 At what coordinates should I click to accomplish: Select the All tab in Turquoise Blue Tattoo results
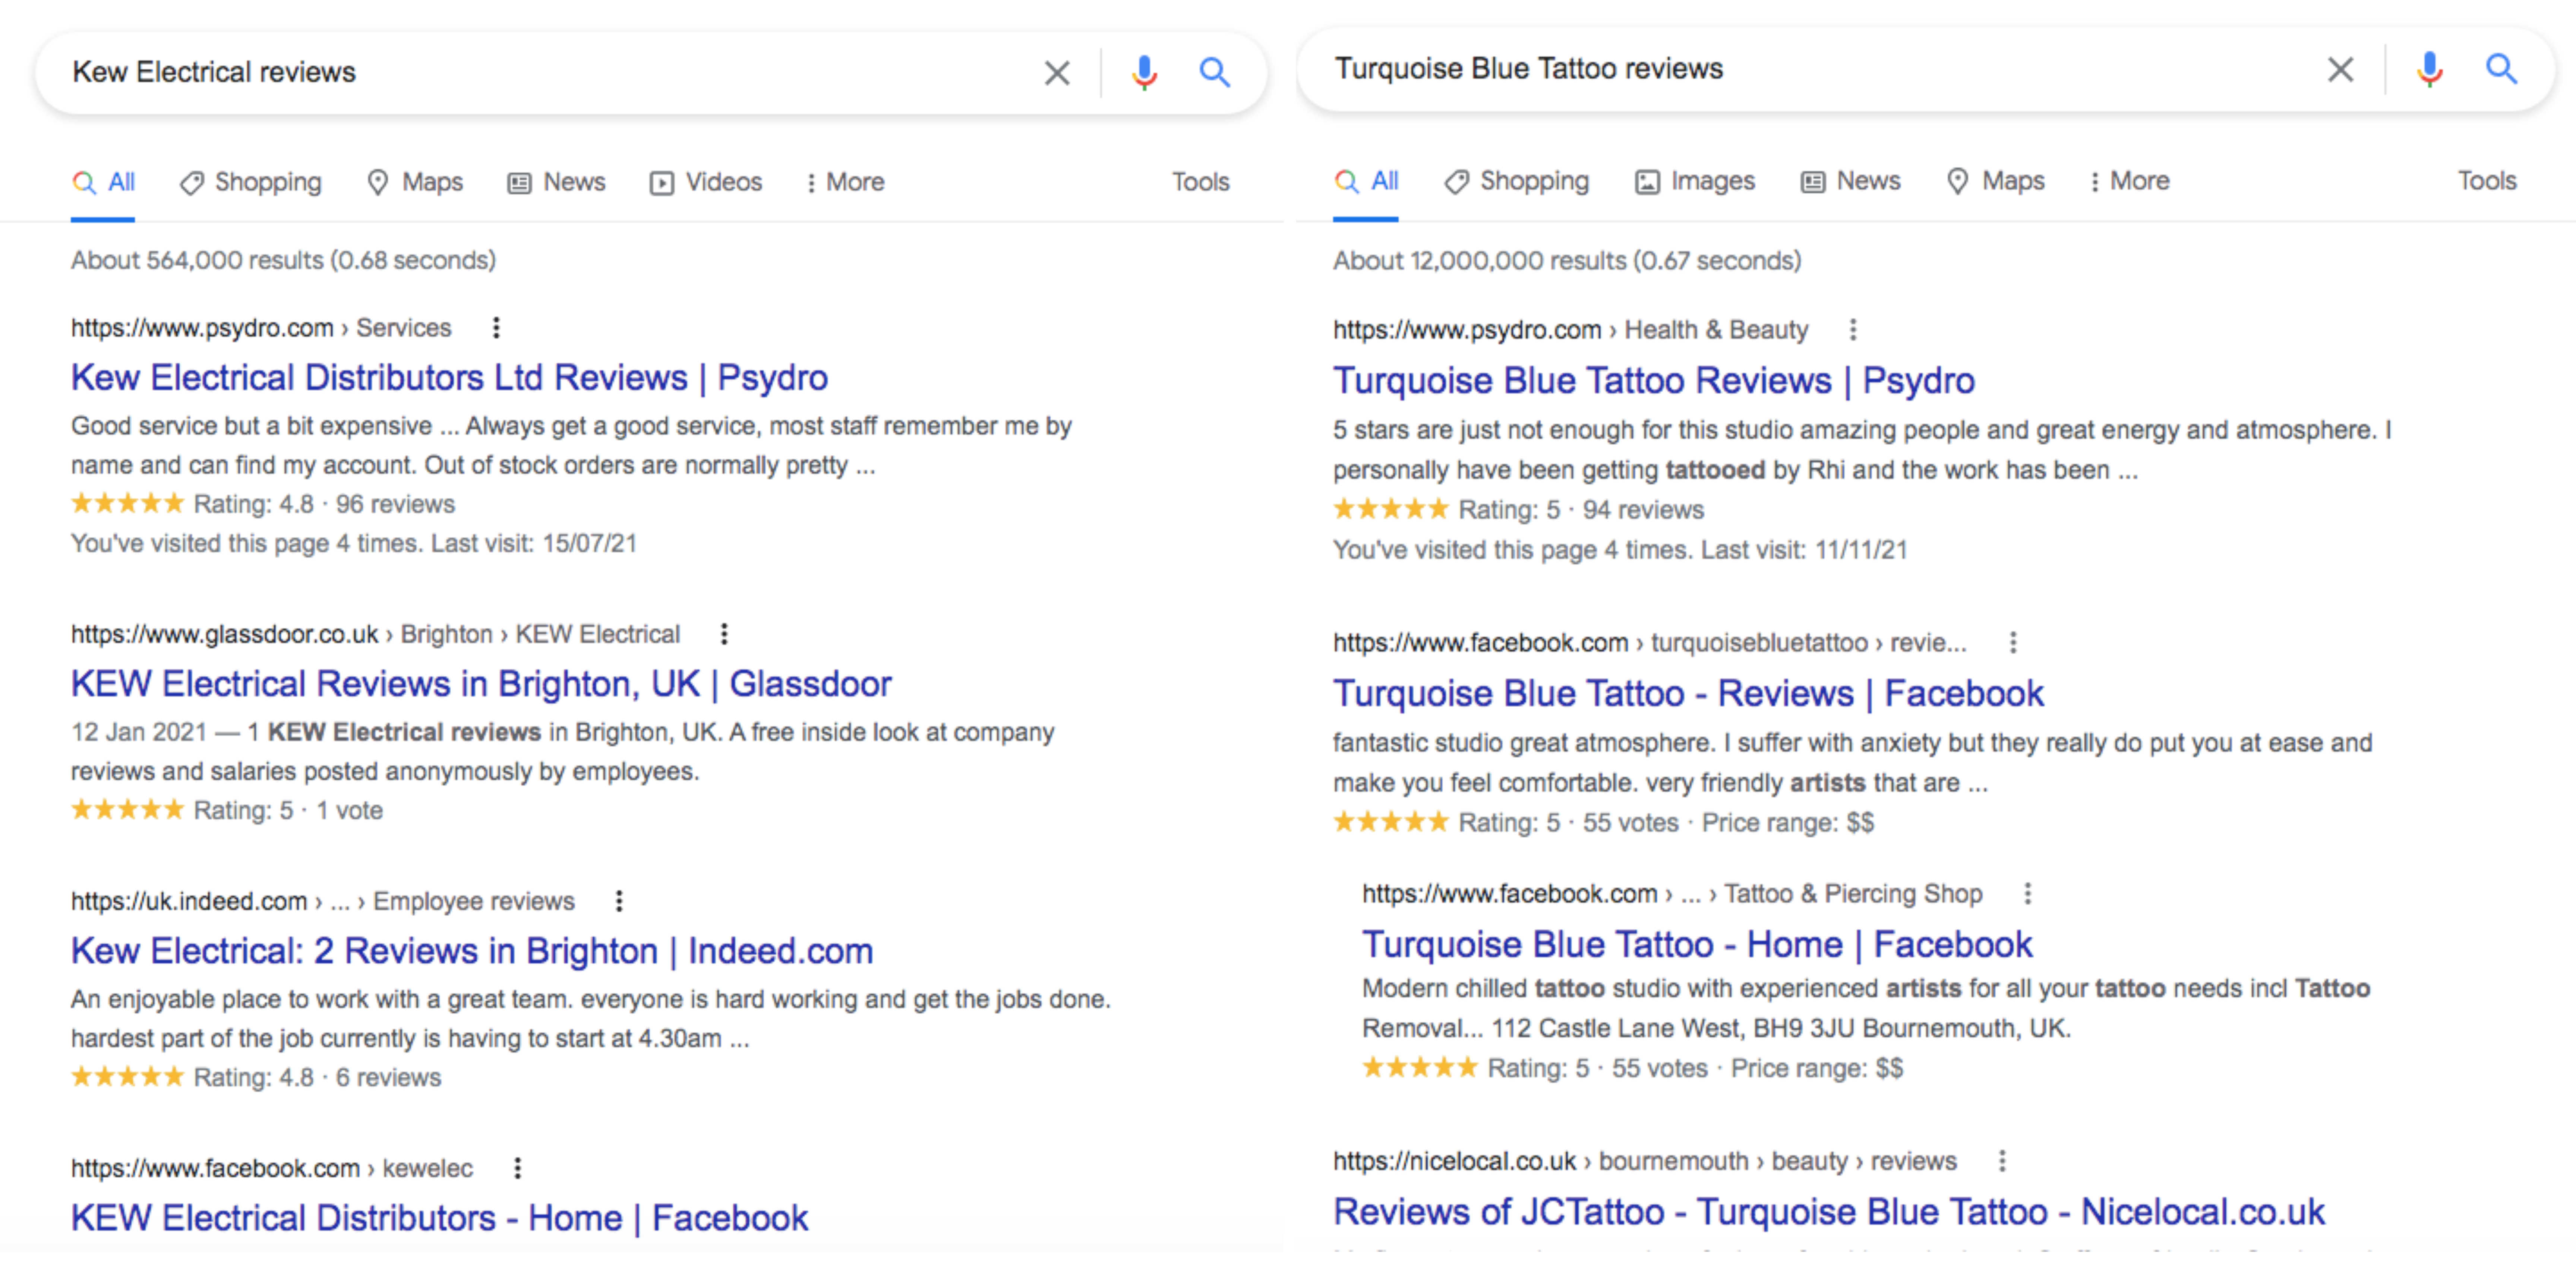tap(1366, 181)
